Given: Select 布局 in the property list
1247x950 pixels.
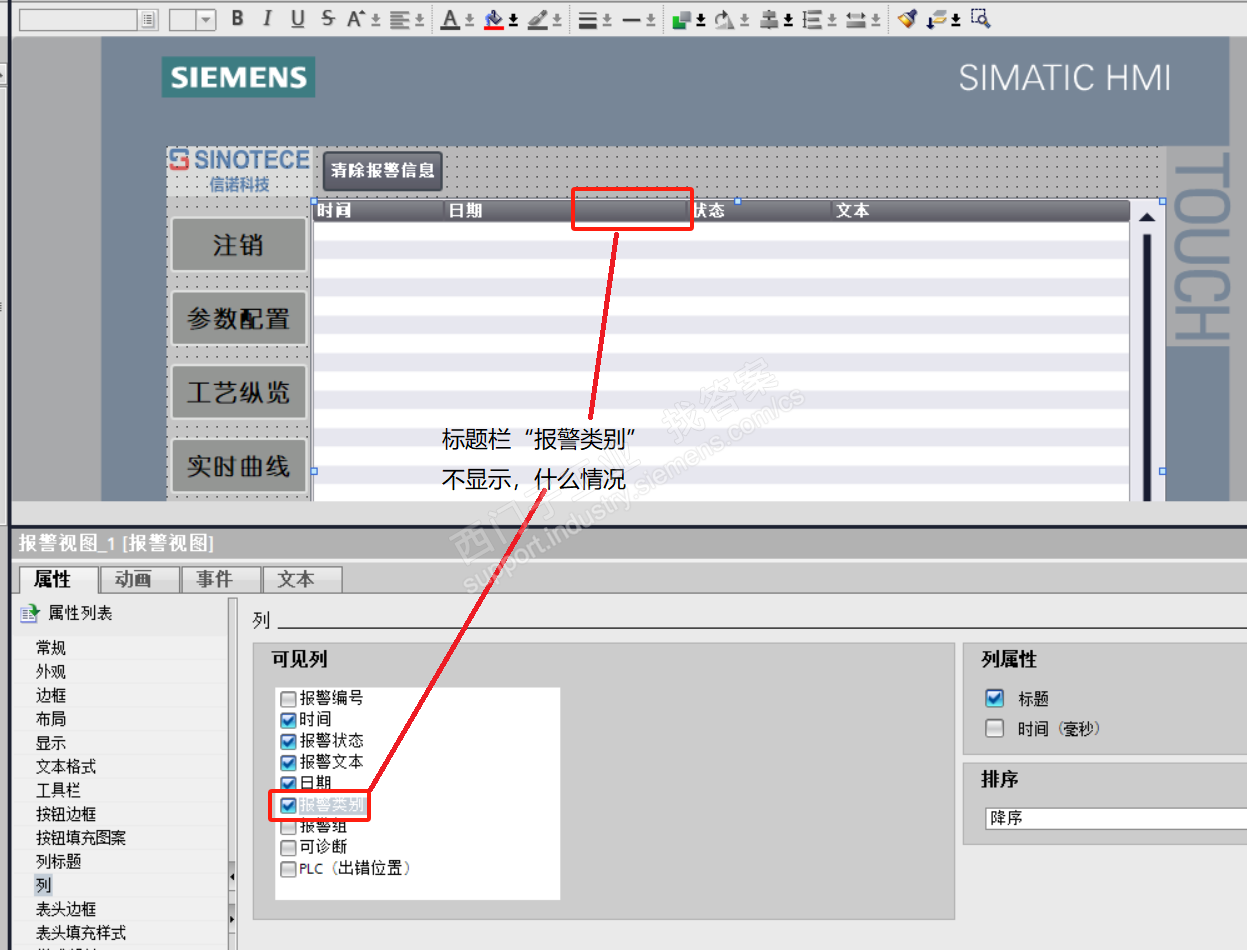Looking at the screenshot, I should coord(51,719).
